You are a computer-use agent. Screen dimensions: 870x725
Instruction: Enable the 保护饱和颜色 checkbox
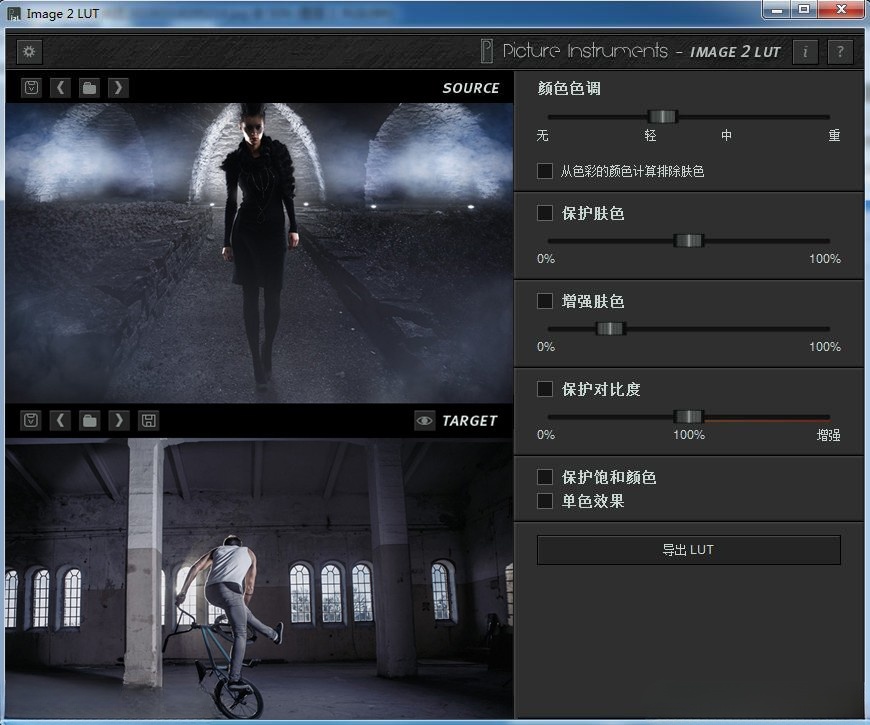pos(545,477)
